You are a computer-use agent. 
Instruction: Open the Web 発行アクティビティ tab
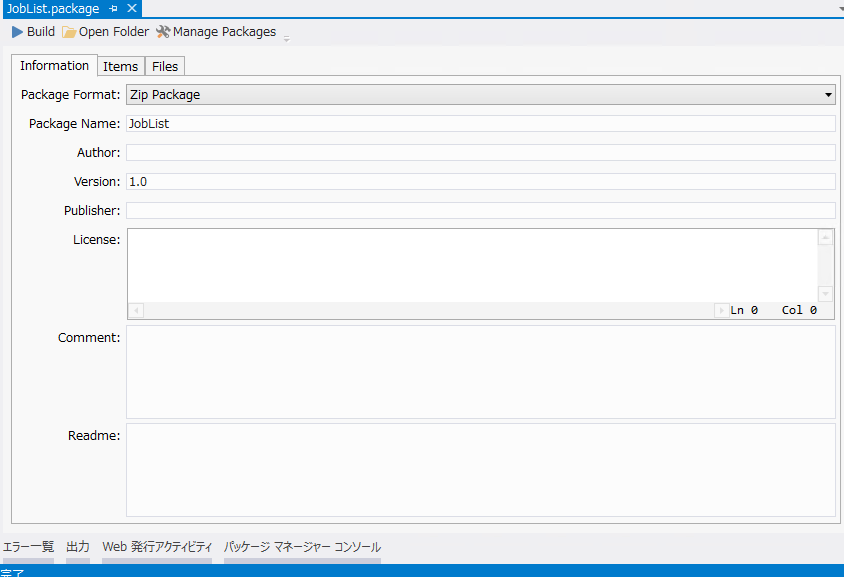pyautogui.click(x=157, y=547)
